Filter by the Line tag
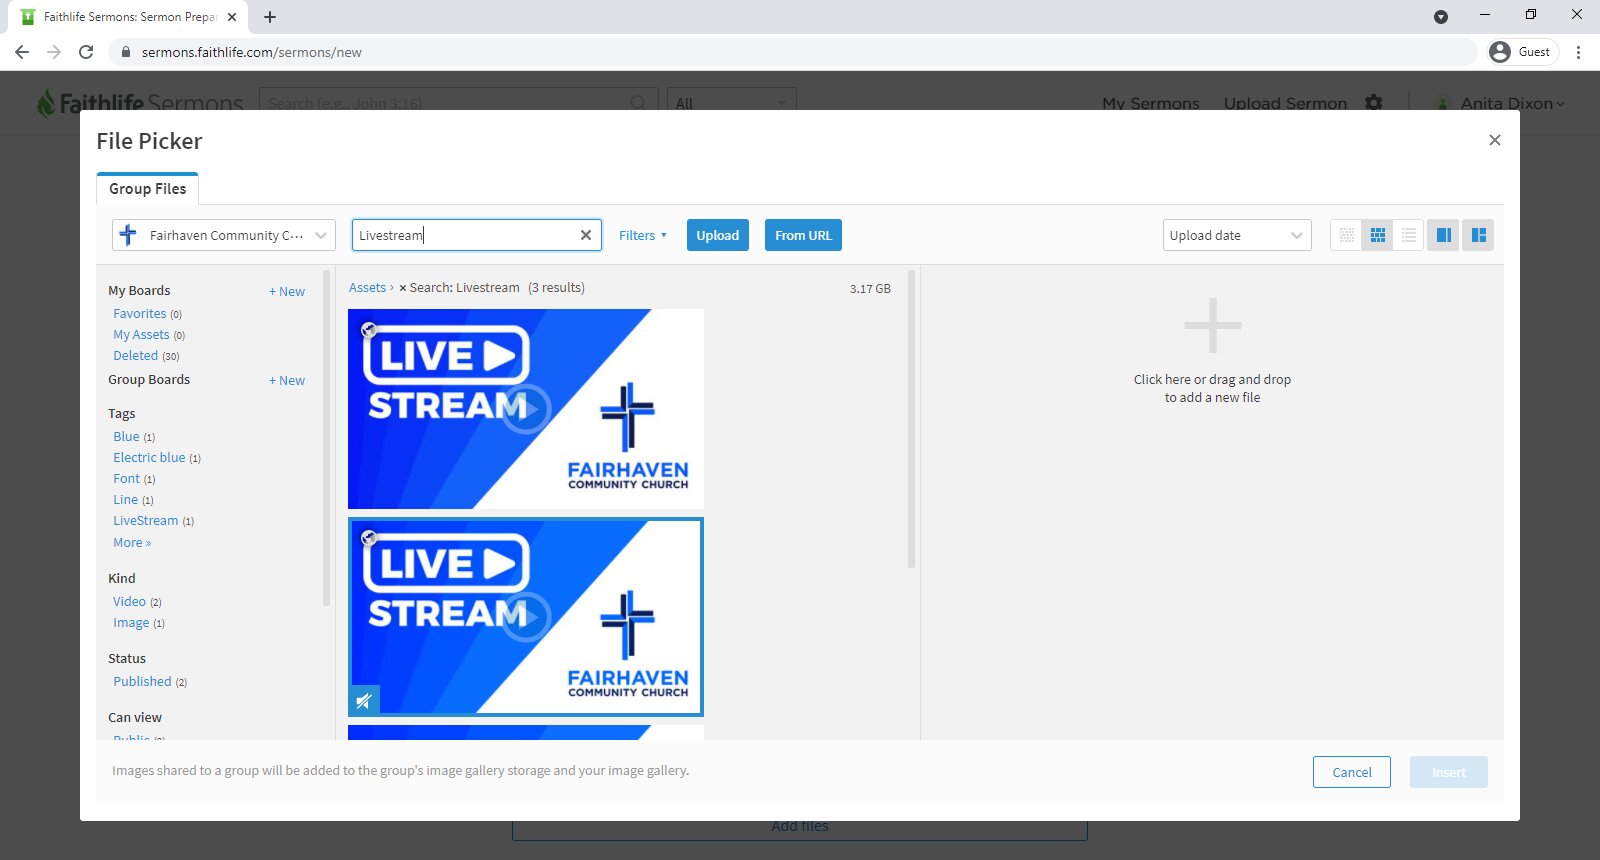Viewport: 1600px width, 860px height. tap(126, 500)
